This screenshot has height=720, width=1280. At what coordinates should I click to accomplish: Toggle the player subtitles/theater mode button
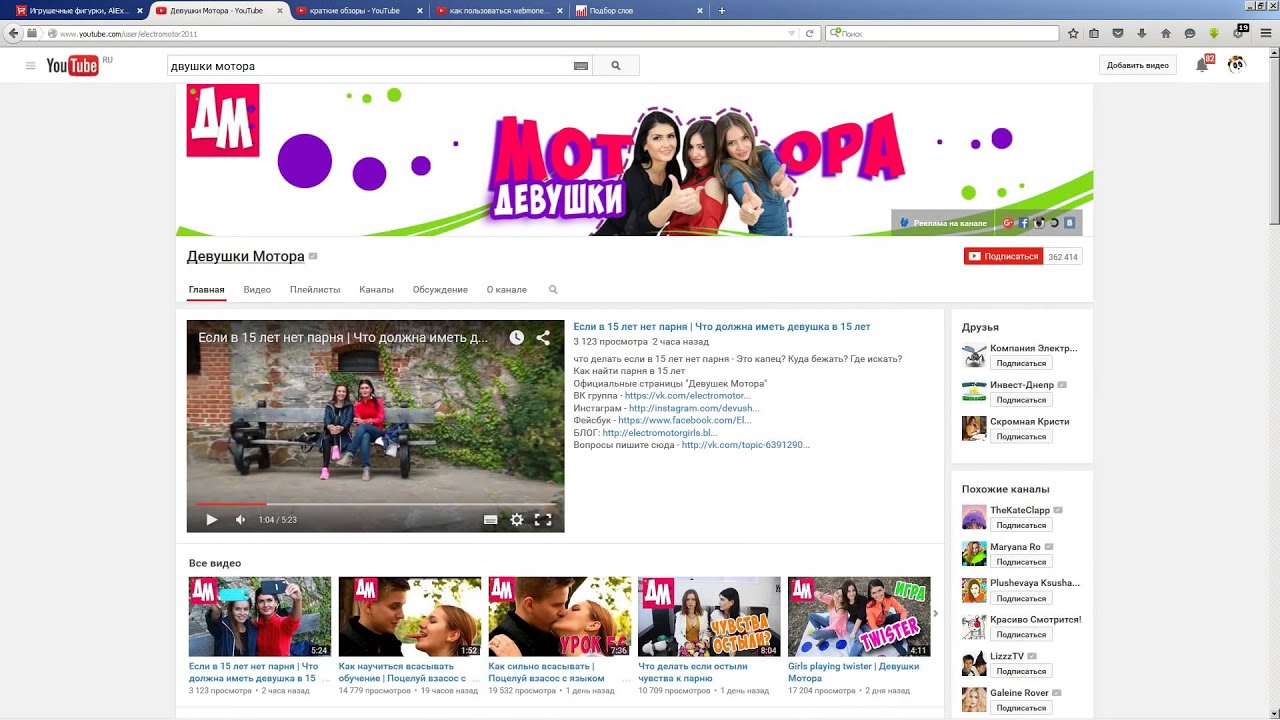tap(490, 520)
